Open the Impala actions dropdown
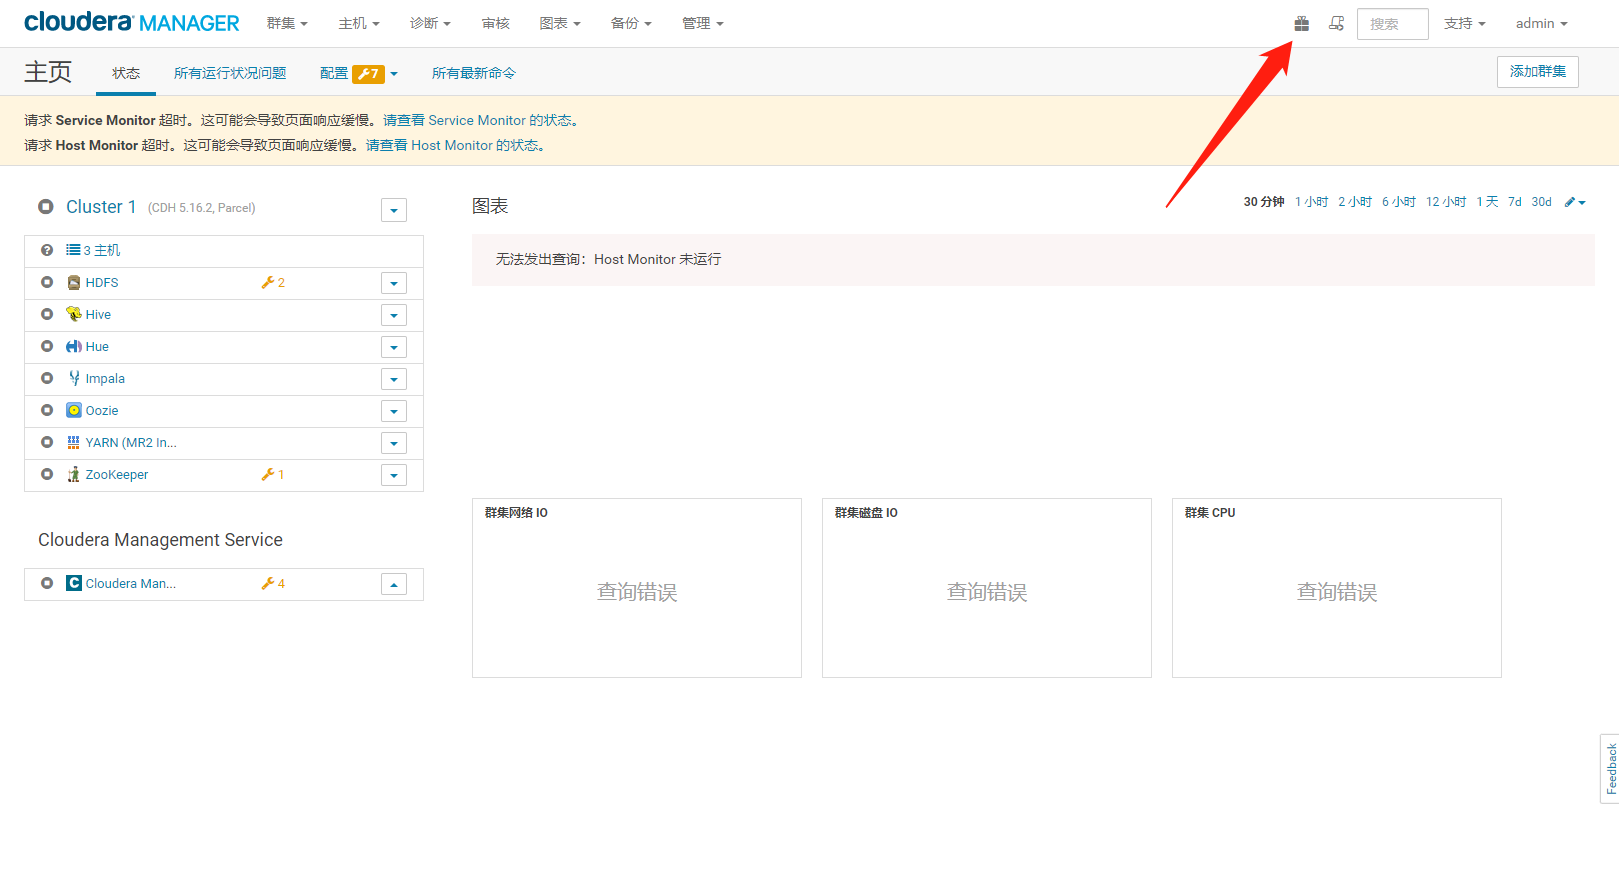Screen dimensions: 1619x881 click(394, 379)
